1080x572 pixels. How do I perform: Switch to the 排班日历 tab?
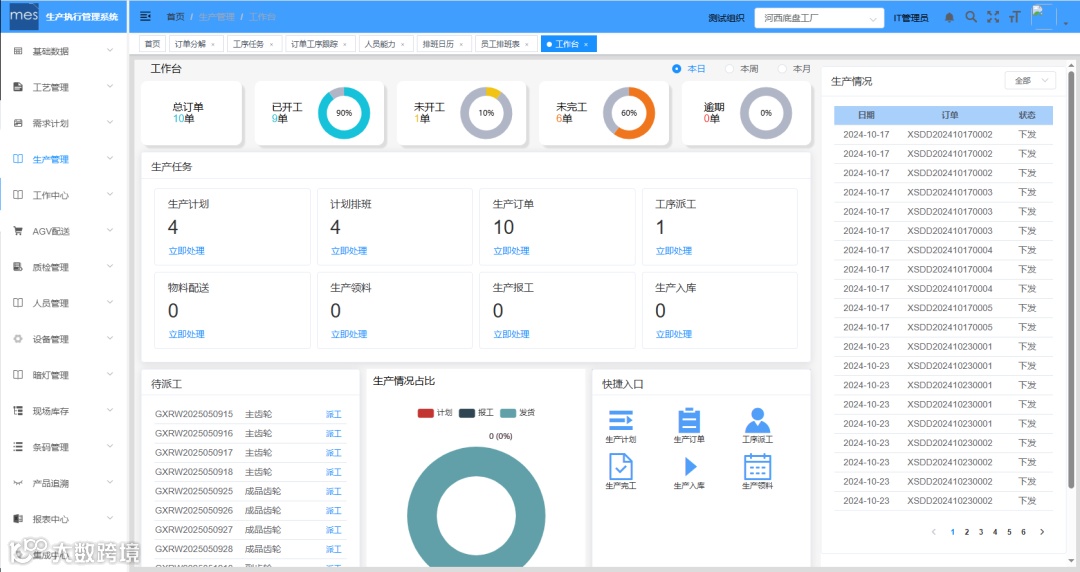[443, 44]
